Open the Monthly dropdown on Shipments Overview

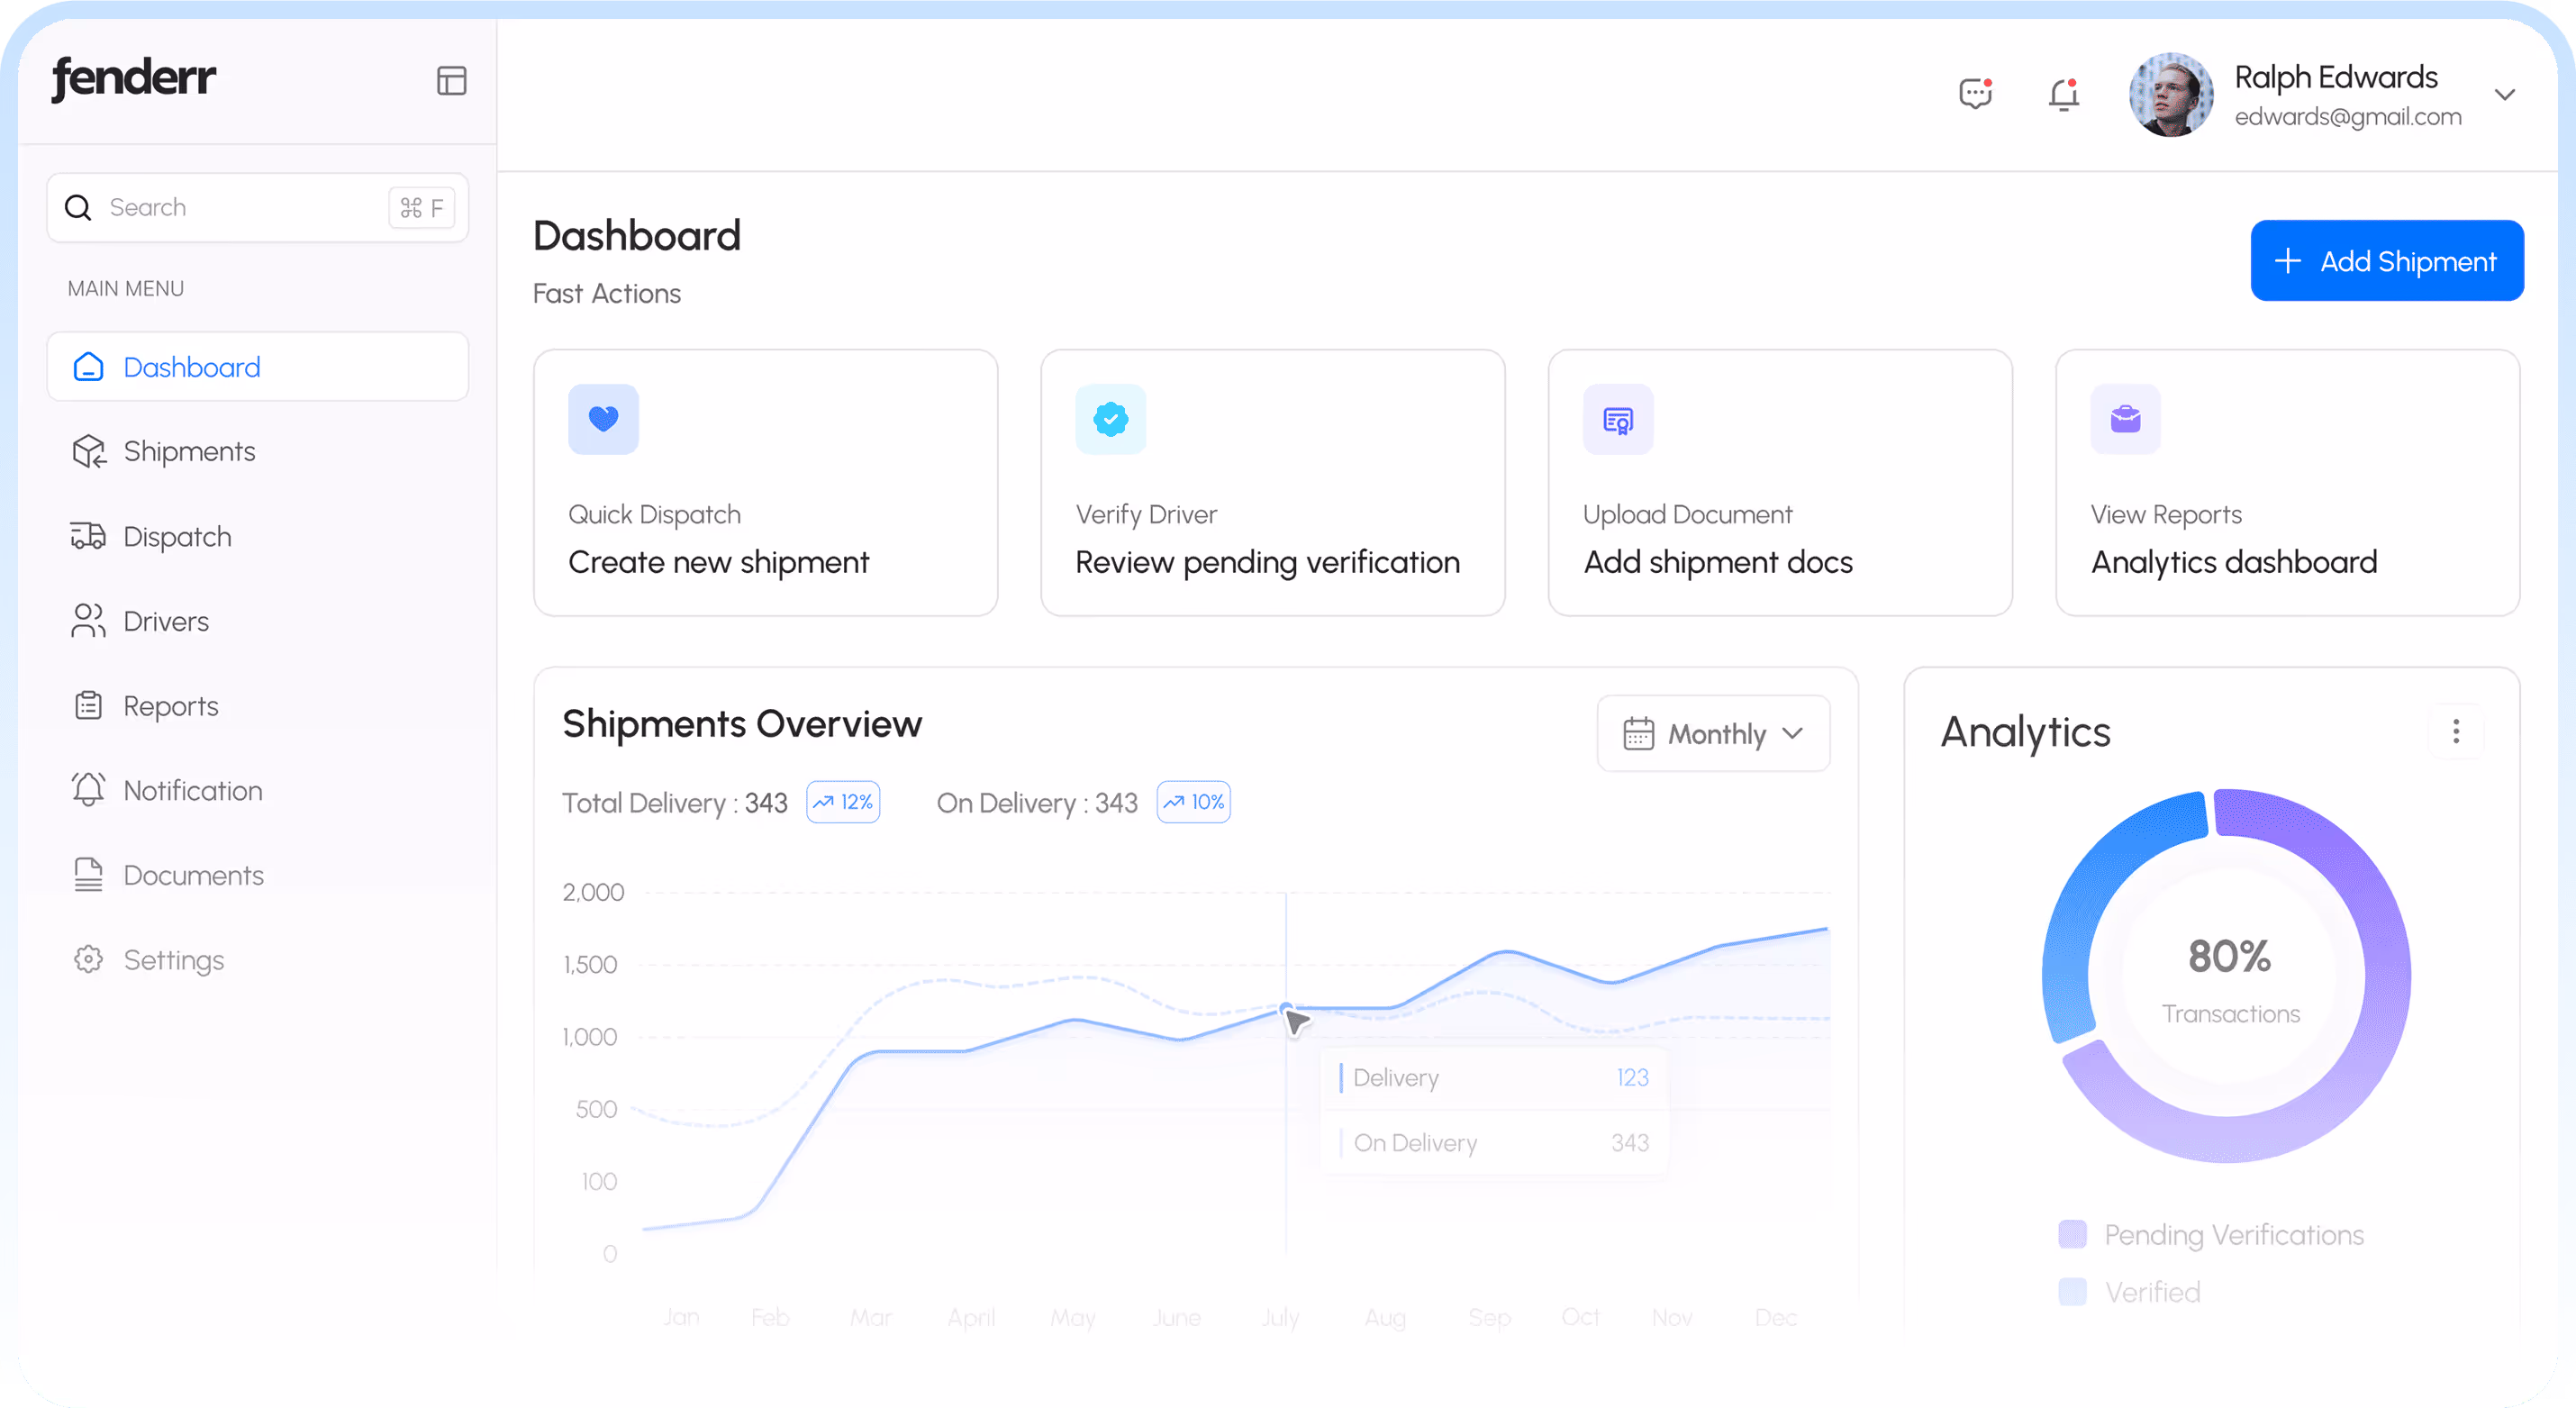pyautogui.click(x=1713, y=733)
